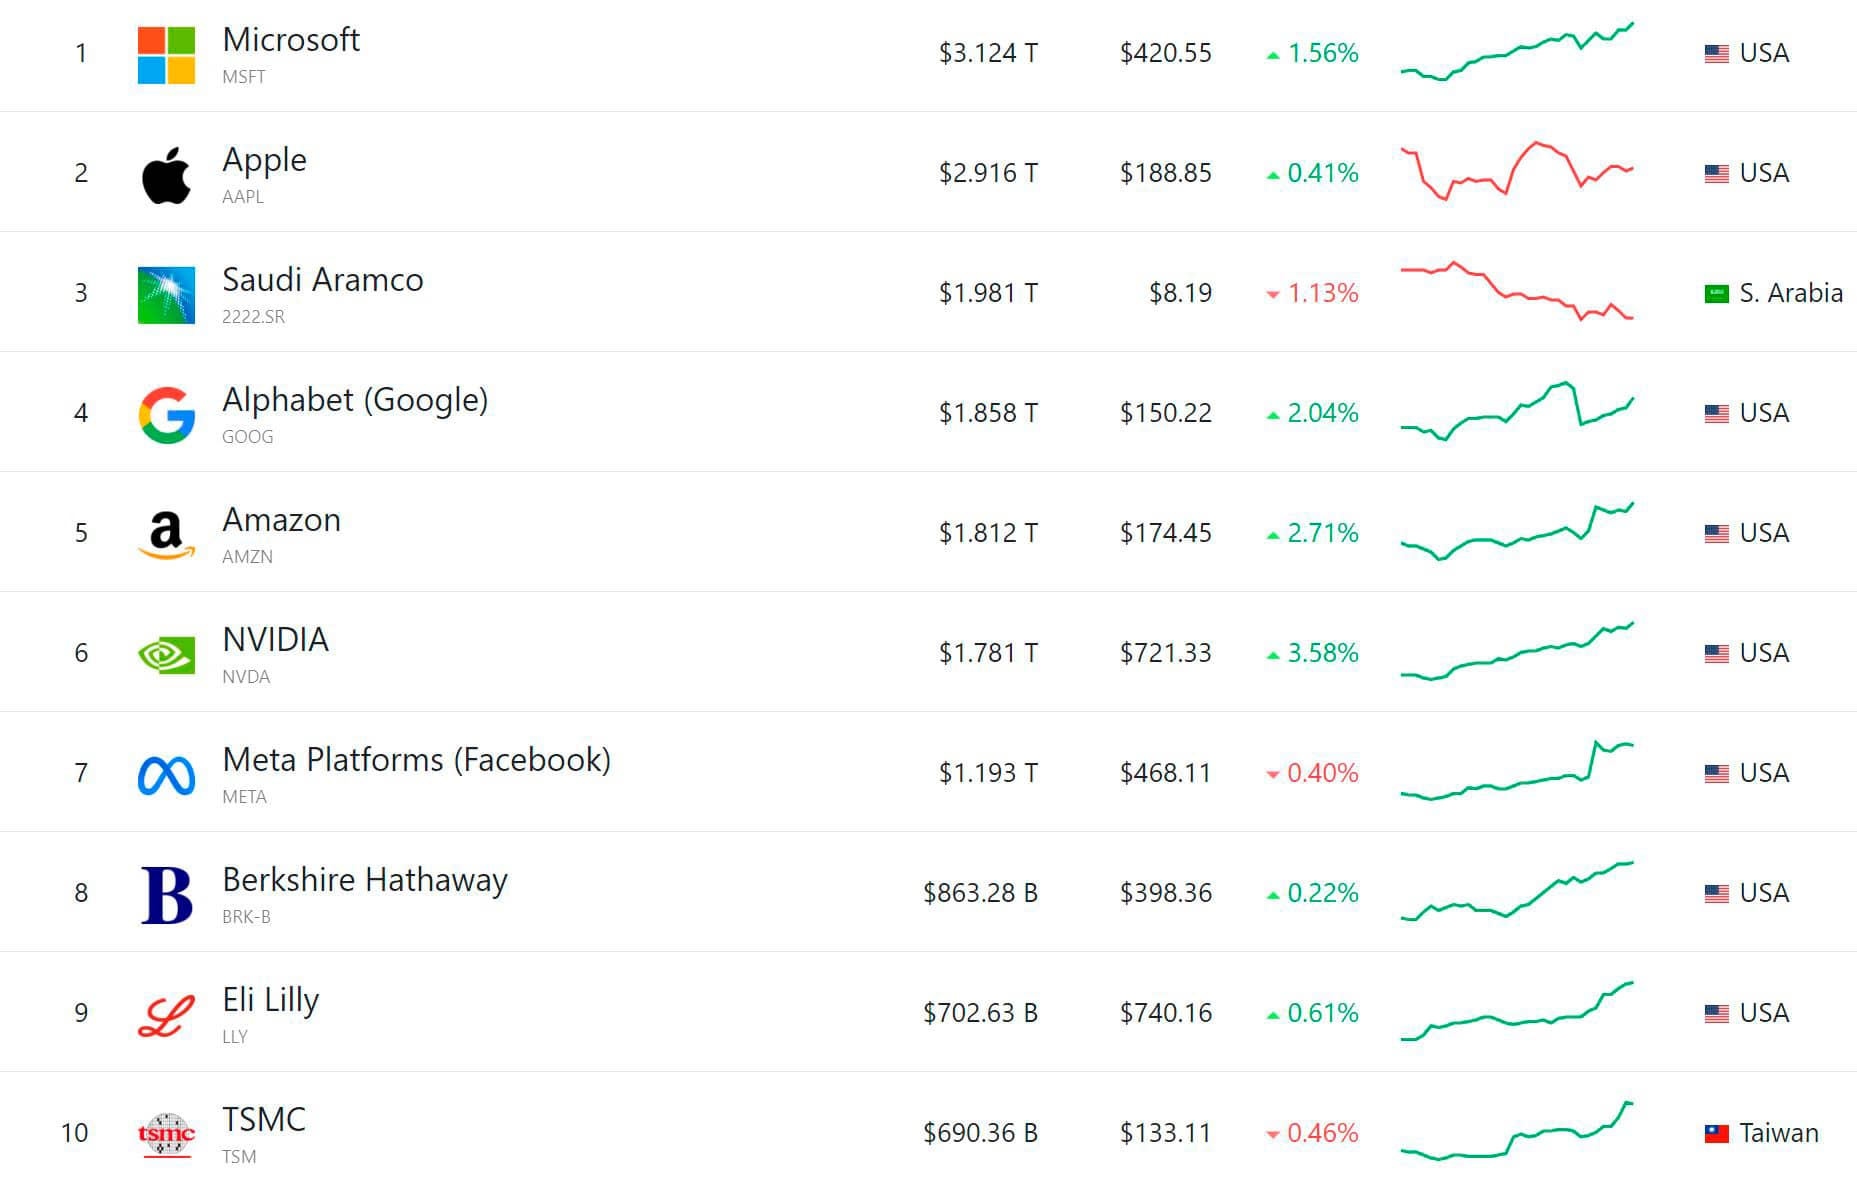Click the NVIDIA 30-day price sparkline
The image size is (1857, 1188).
pos(1516,651)
